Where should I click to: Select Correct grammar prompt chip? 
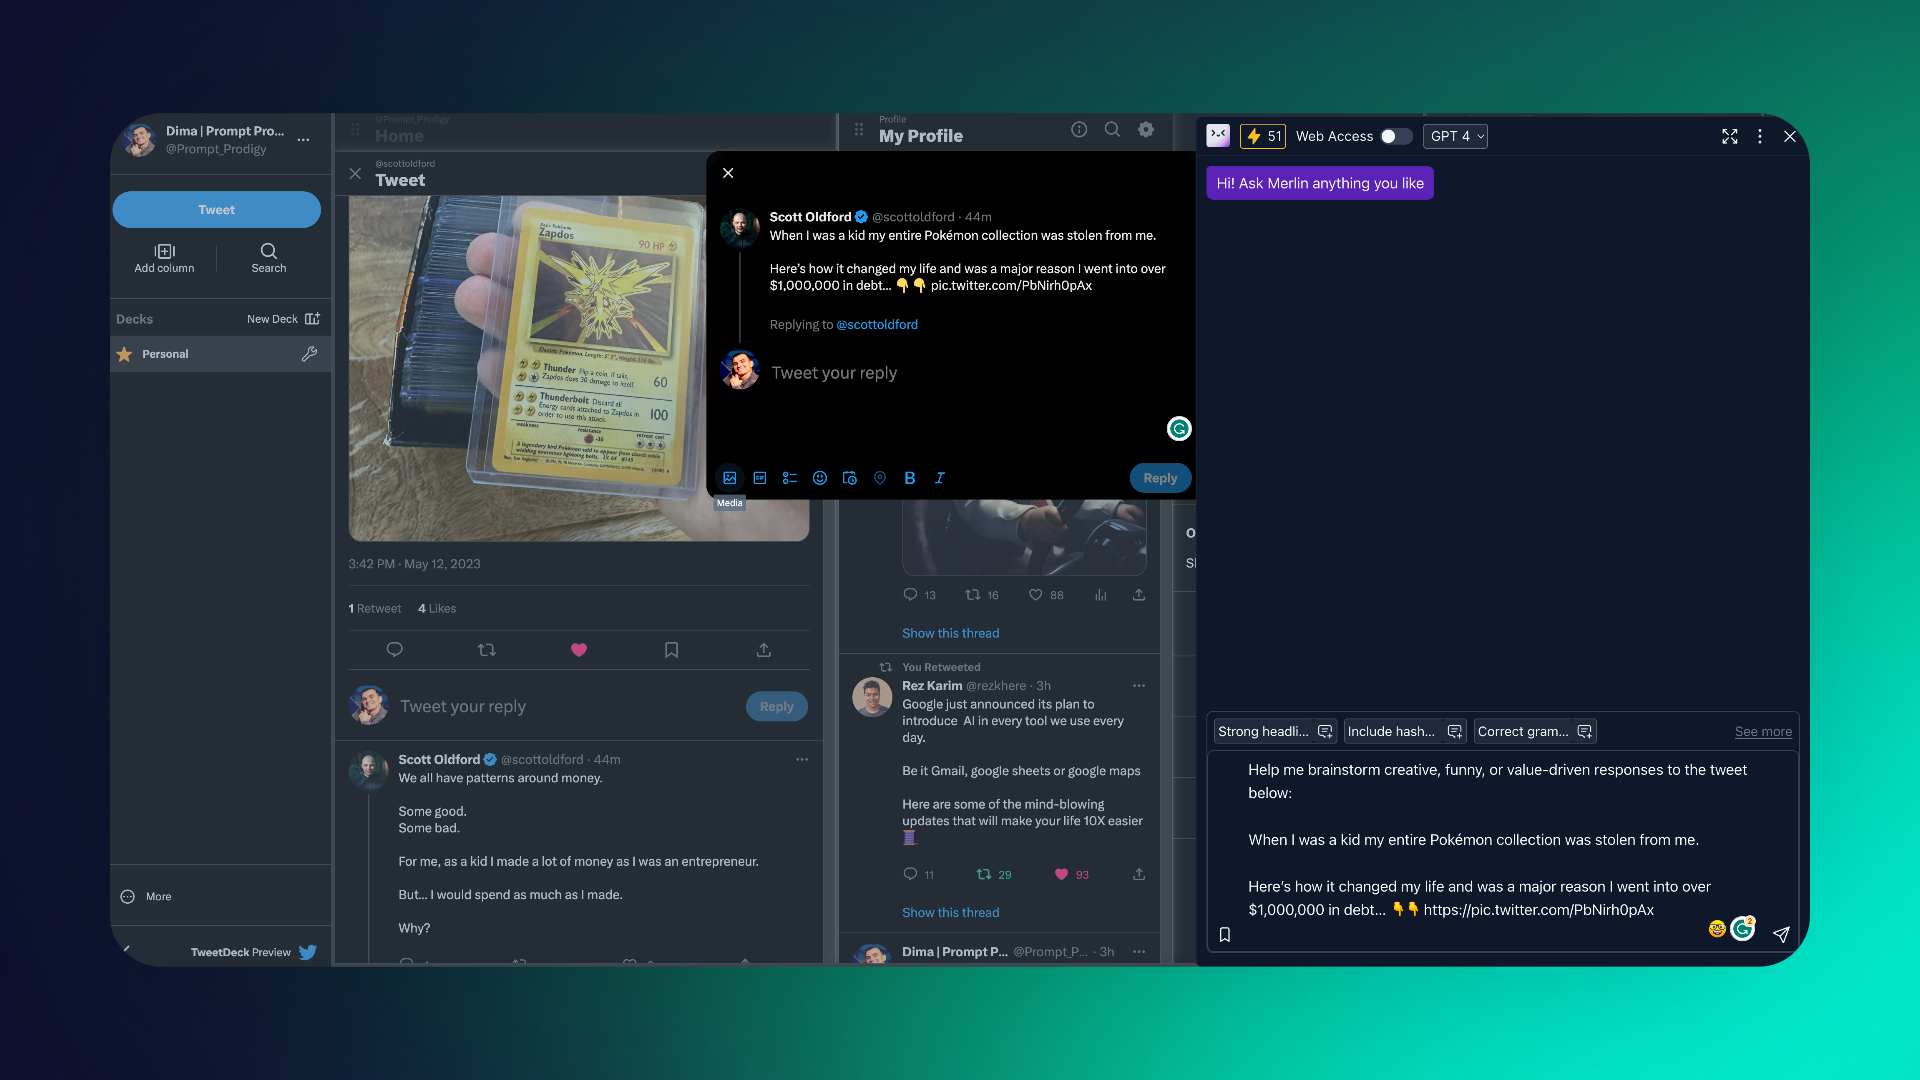tap(1535, 732)
